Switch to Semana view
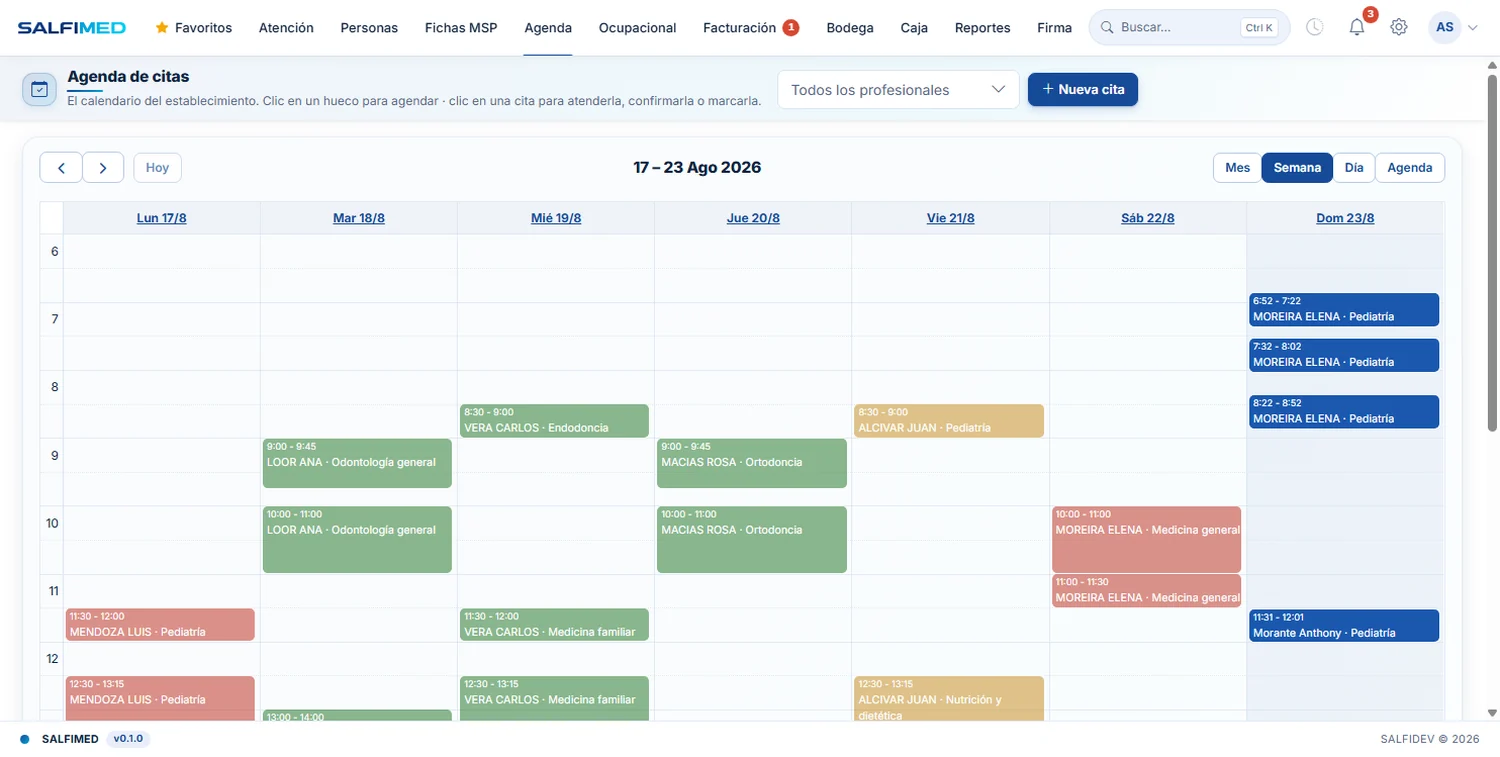This screenshot has height=757, width=1500. pyautogui.click(x=1297, y=167)
